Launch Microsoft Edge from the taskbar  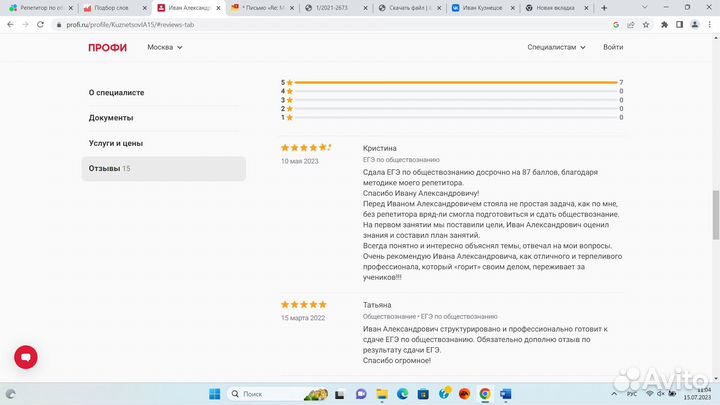coord(403,394)
